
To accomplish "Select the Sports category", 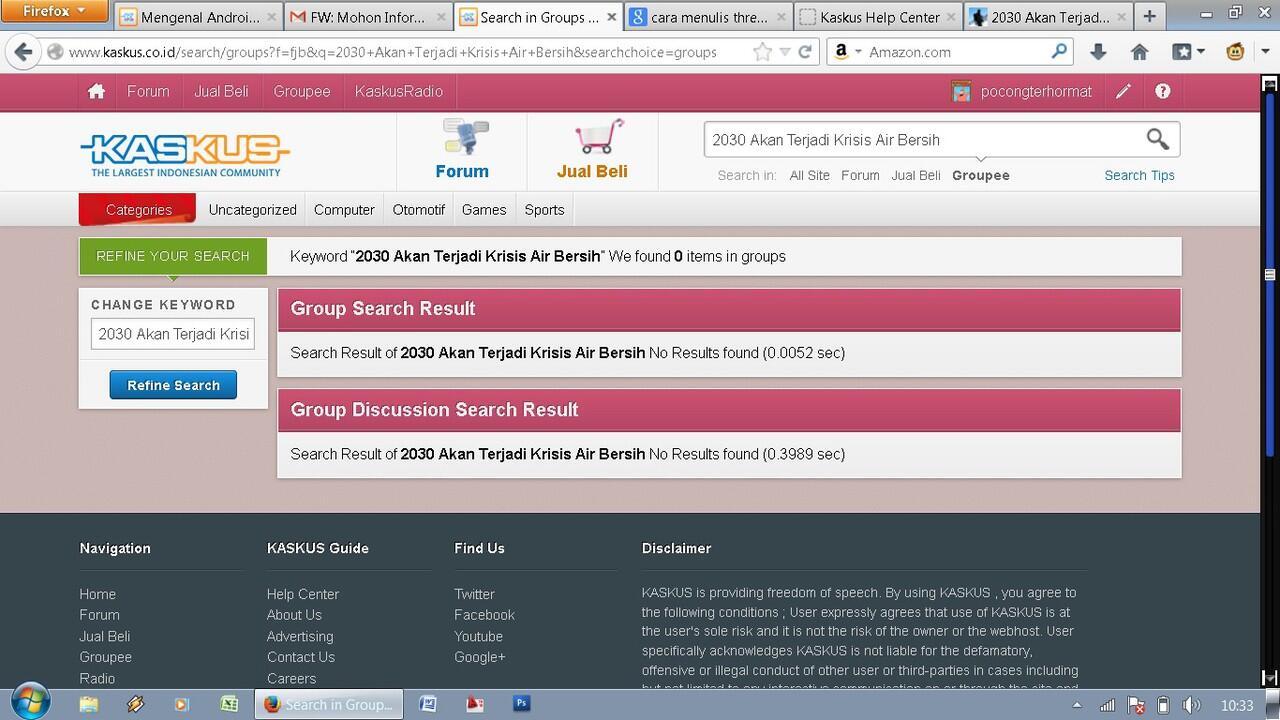I will click(544, 210).
